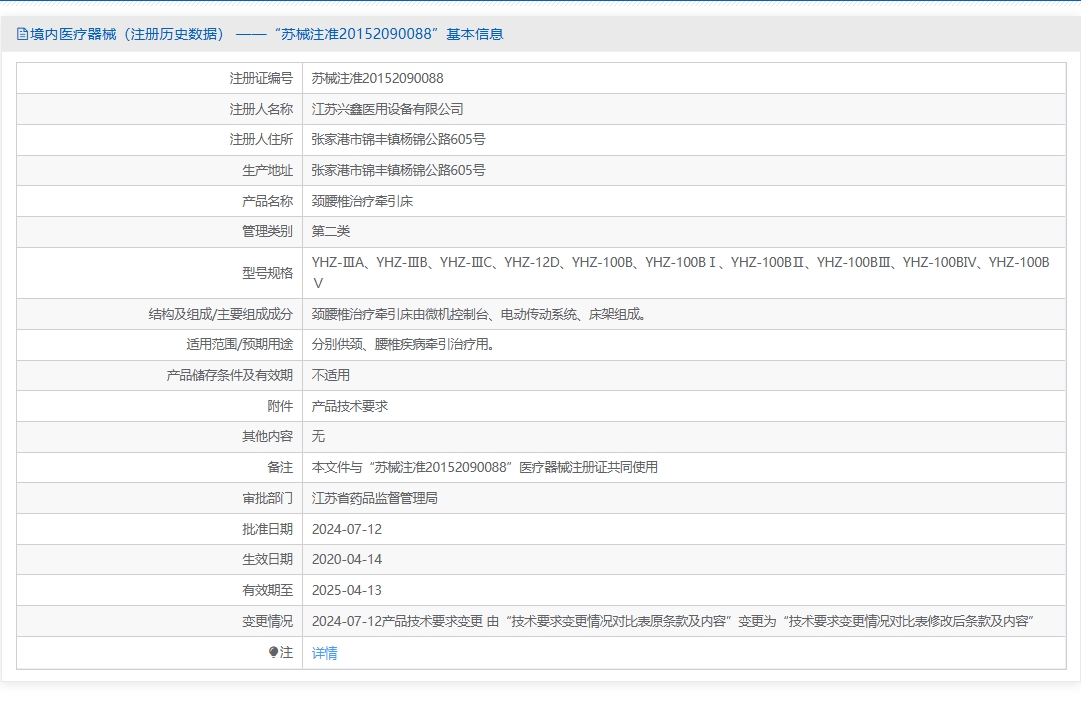This screenshot has height=703, width=1081.
Task: Click the effective date 2020-04-14
Action: coord(347,559)
